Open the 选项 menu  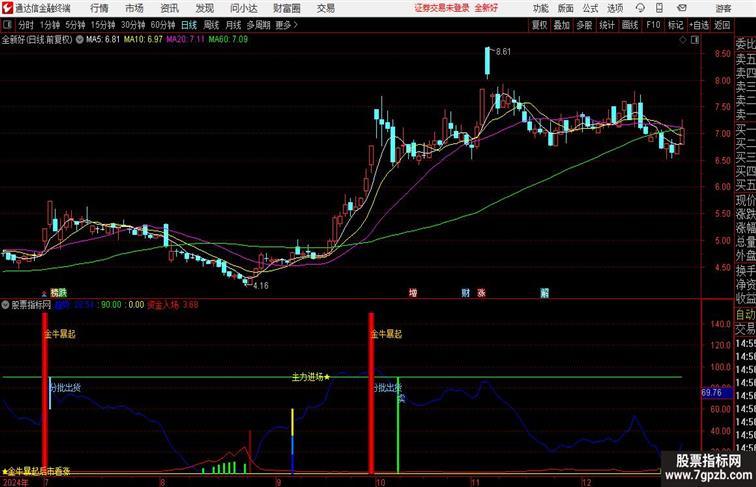[615, 8]
